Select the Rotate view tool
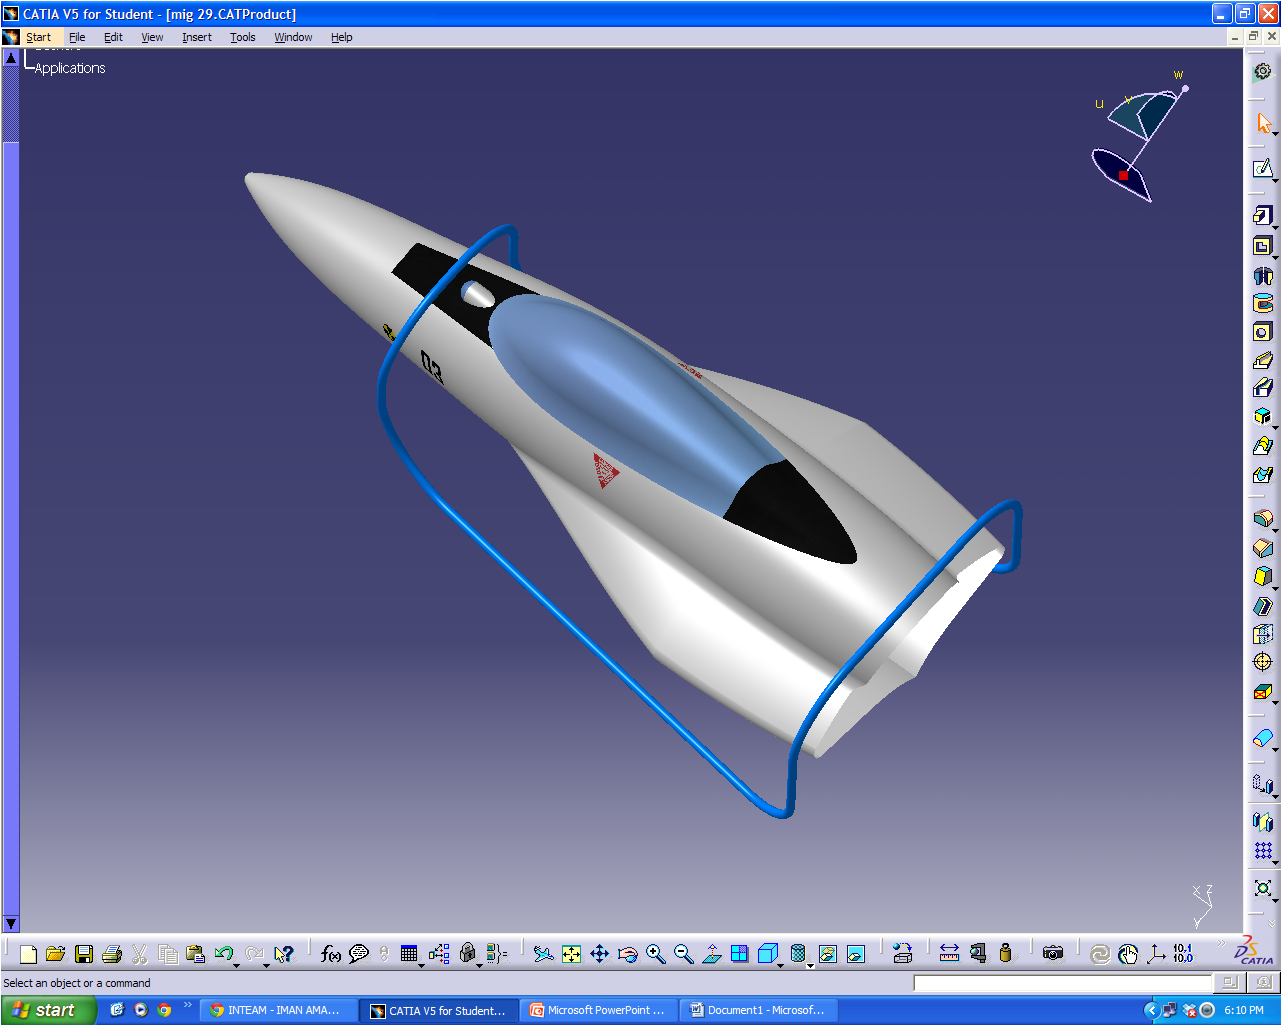 tap(627, 954)
